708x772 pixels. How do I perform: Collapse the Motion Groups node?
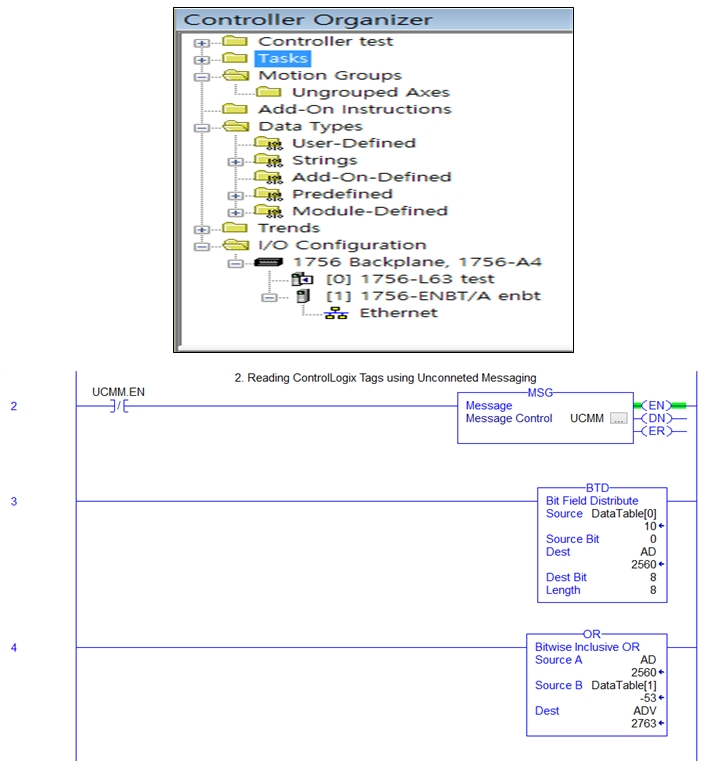201,77
